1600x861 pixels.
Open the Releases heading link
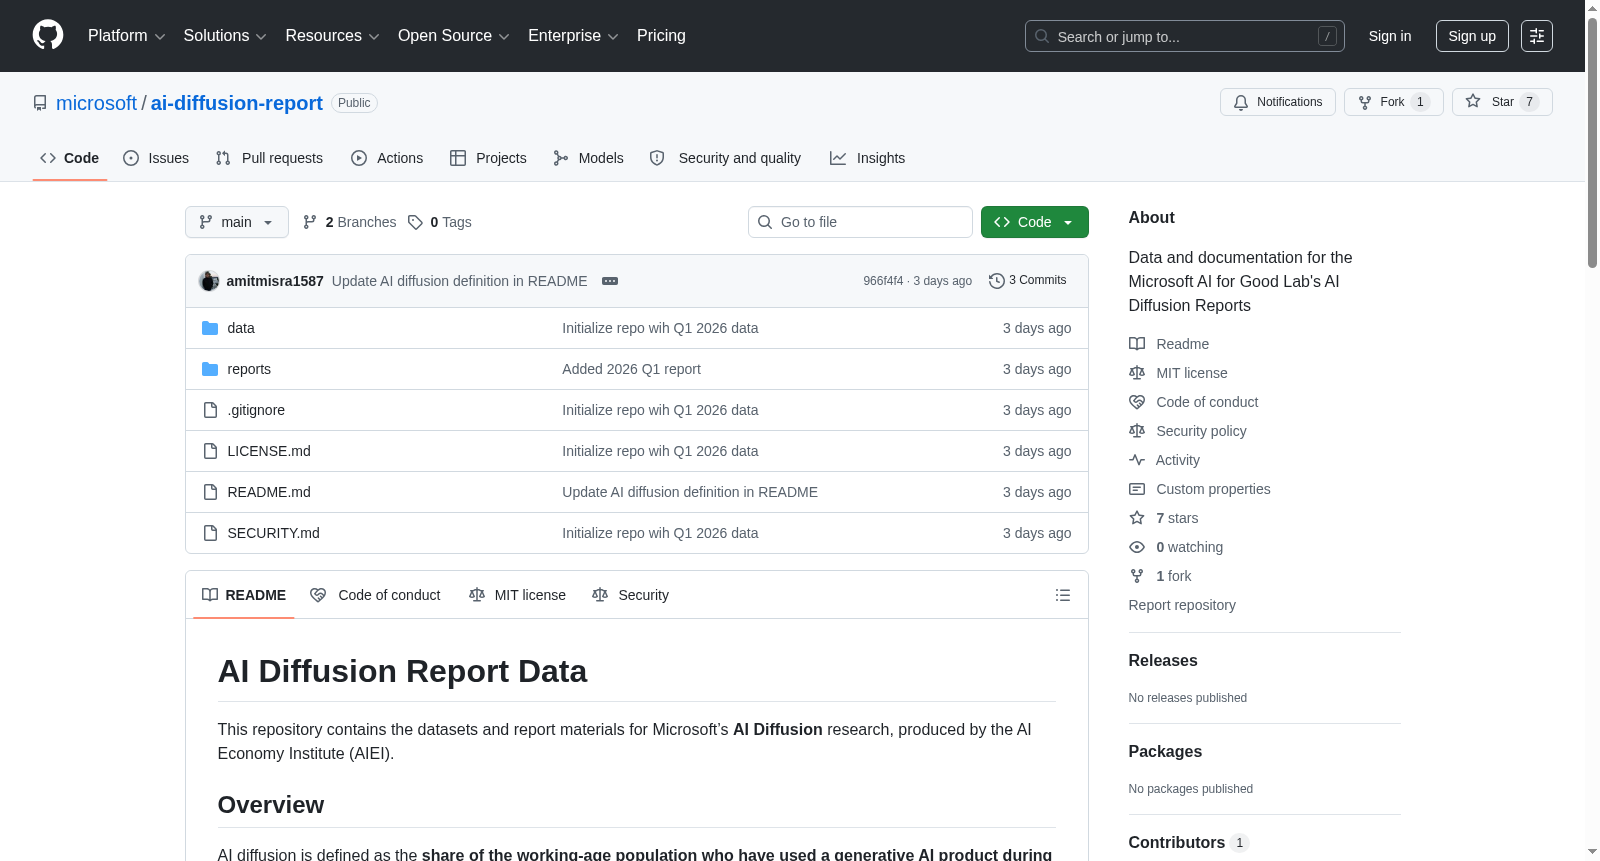click(x=1163, y=661)
